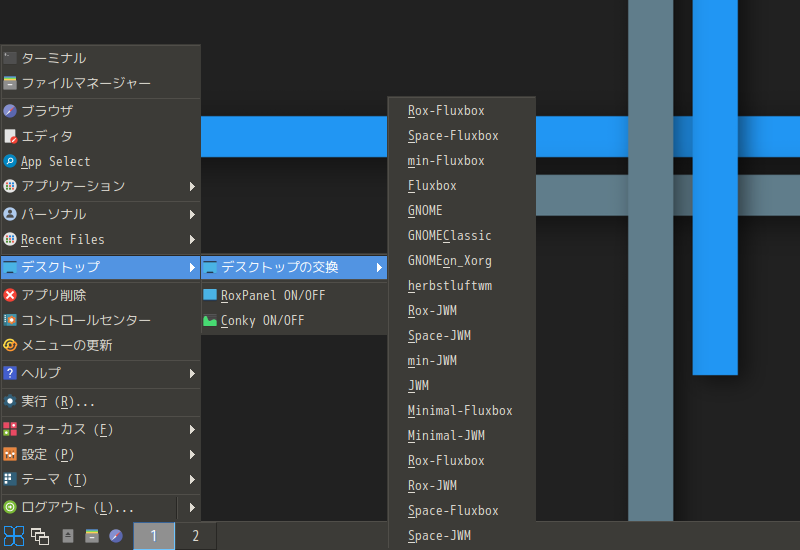Expand the フォーカス (F) submenu arrow
Image resolution: width=800 pixels, height=550 pixels.
(192, 430)
